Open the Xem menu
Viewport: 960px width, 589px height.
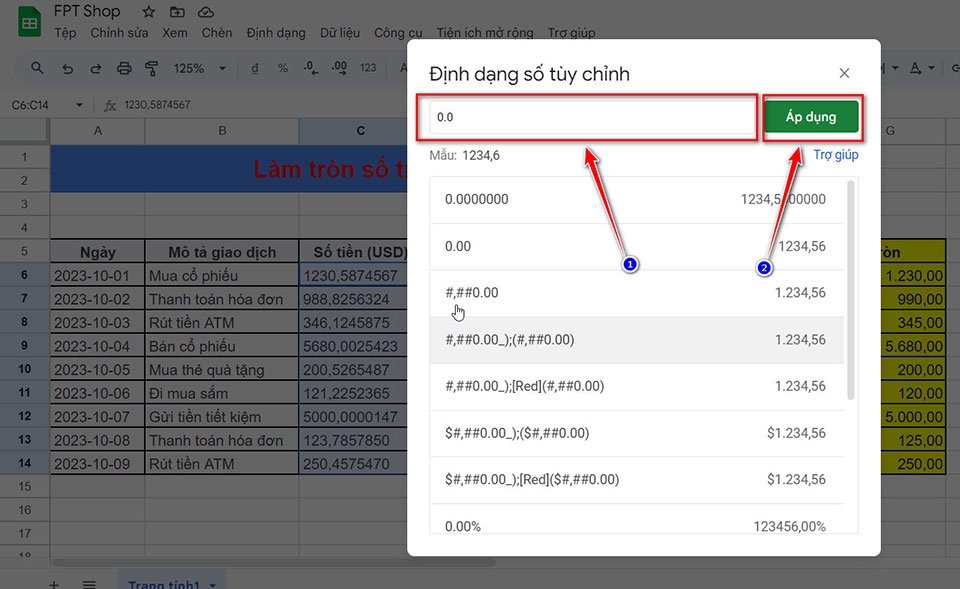[x=175, y=32]
